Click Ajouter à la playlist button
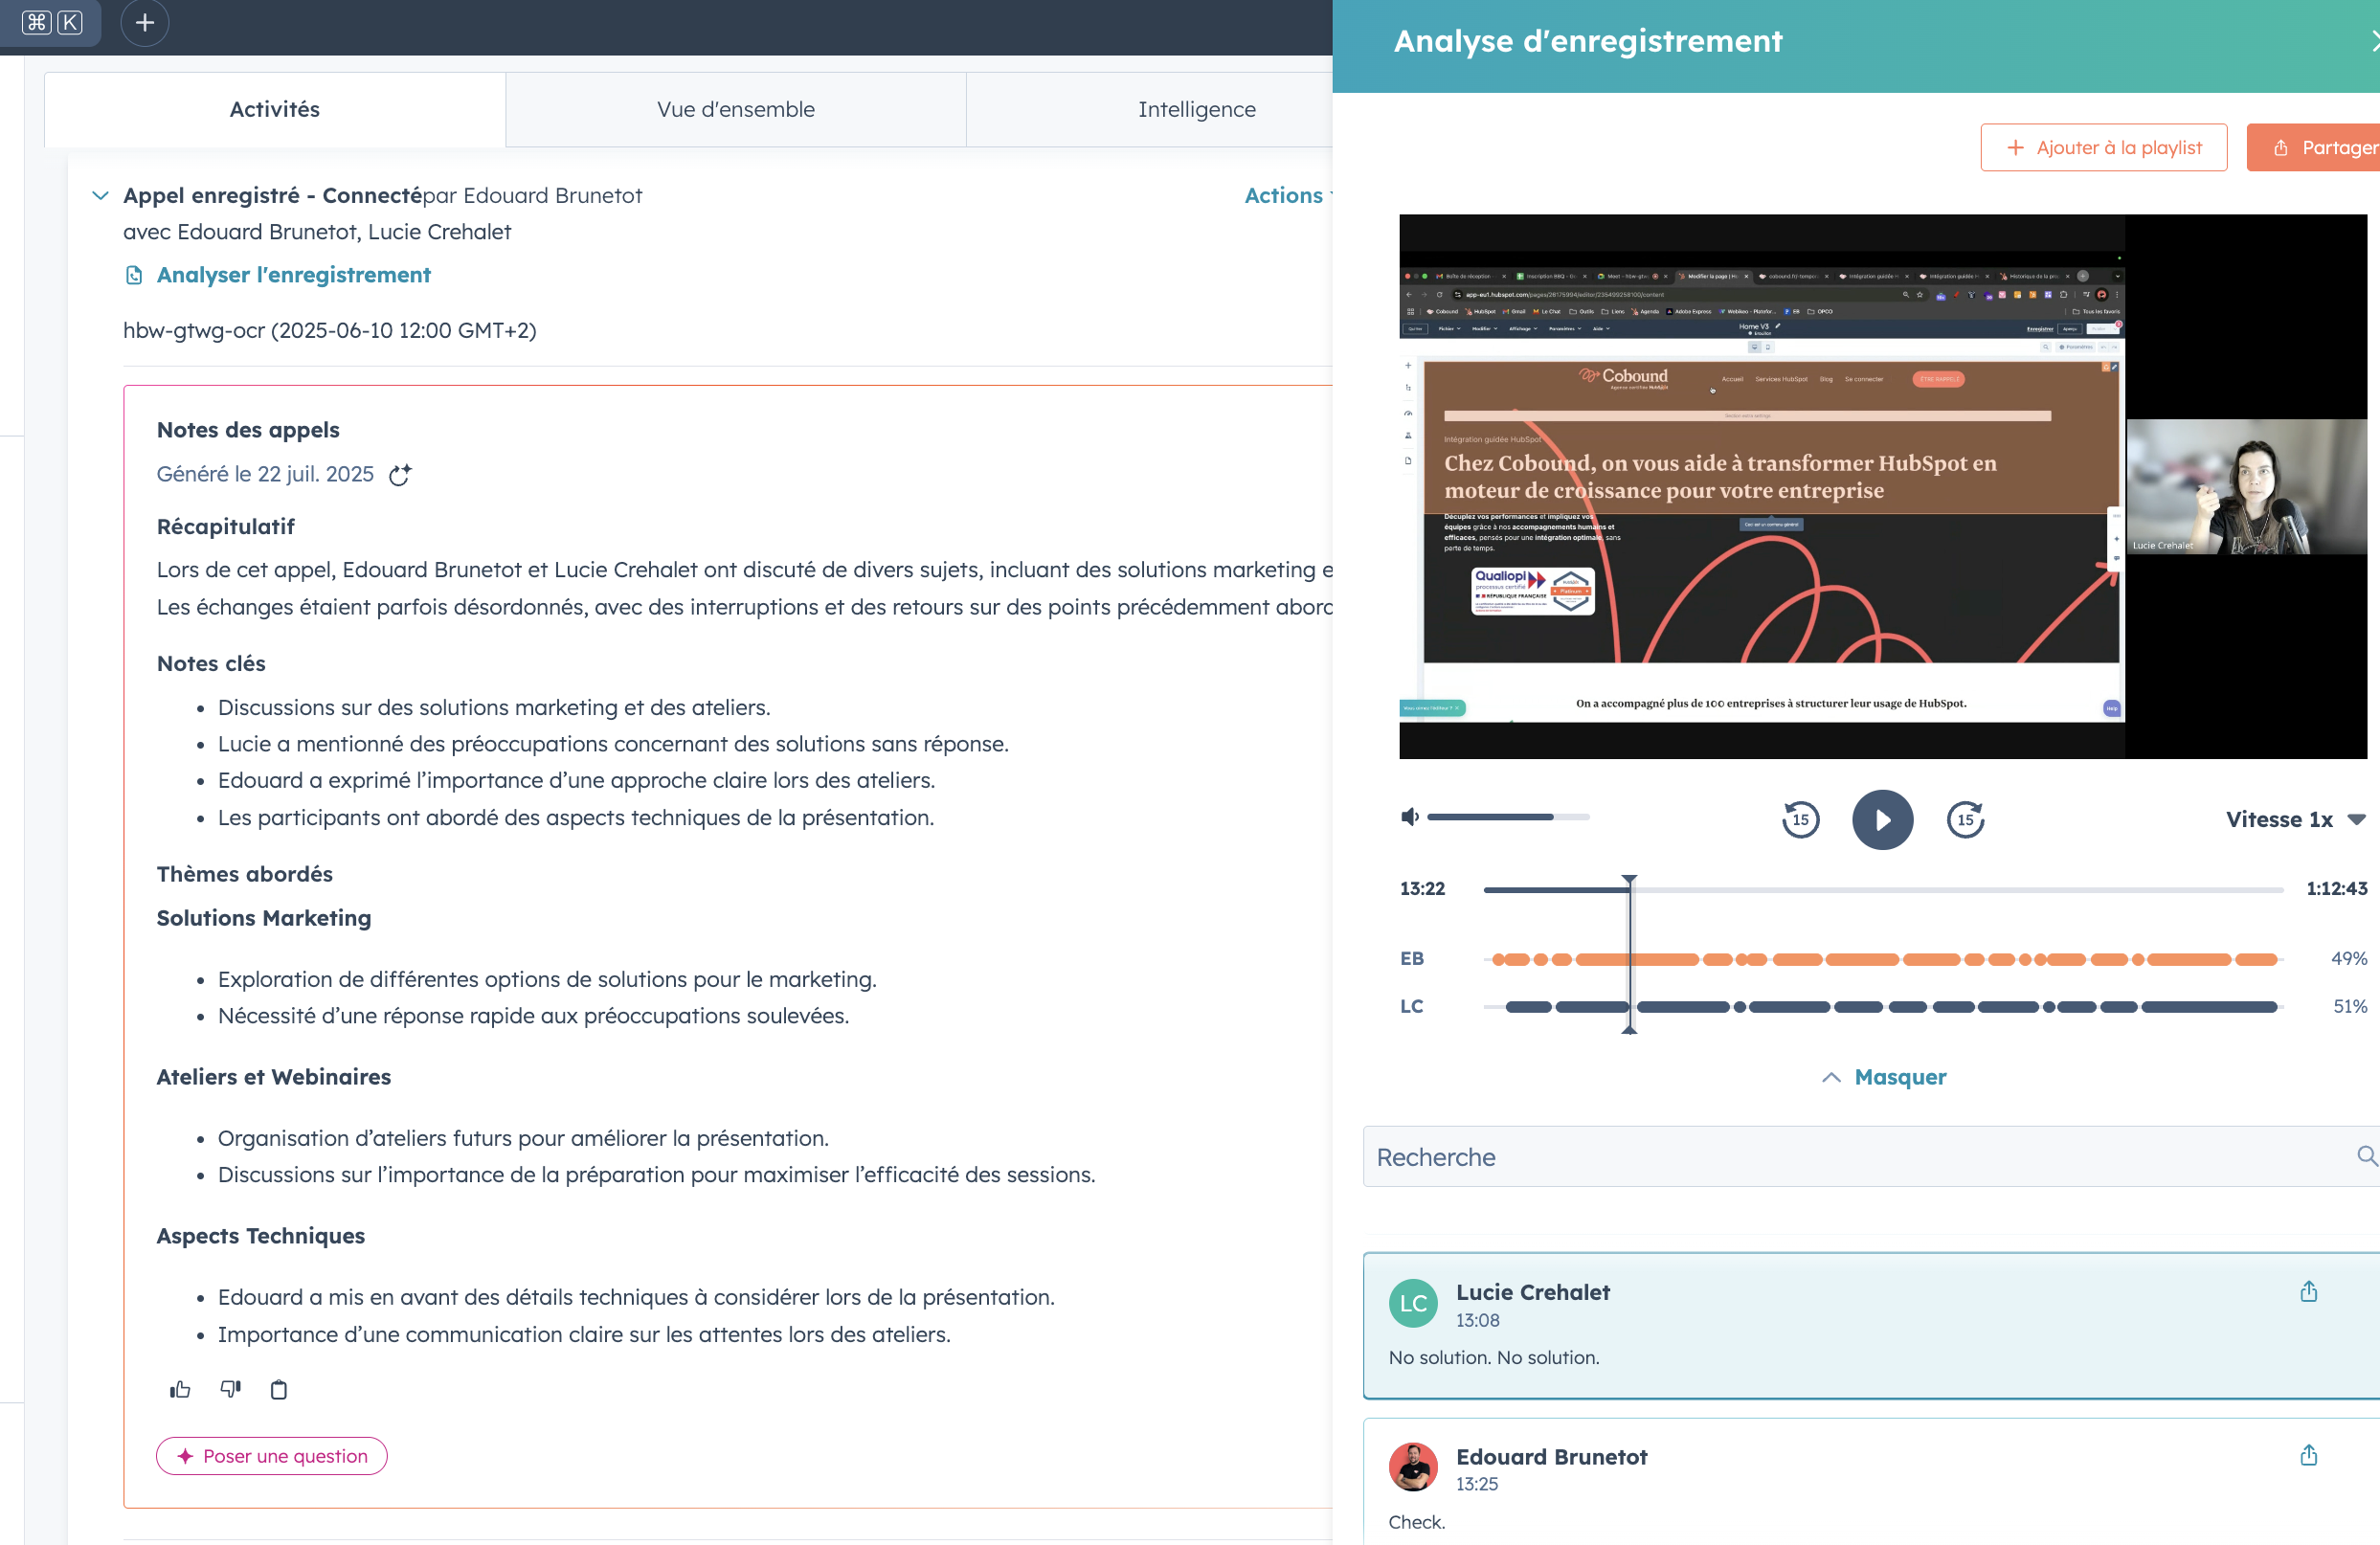2380x1545 pixels. tap(2103, 148)
